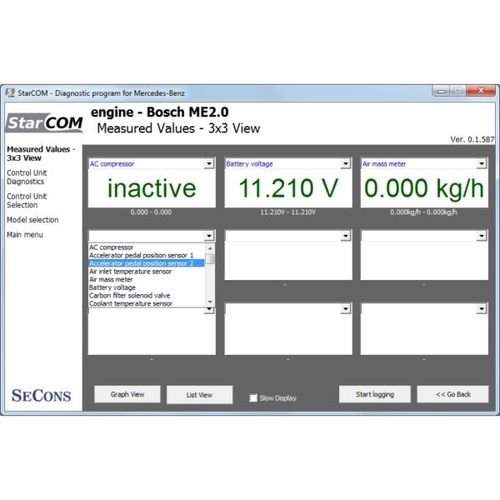500x500 pixels.
Task: Pick Air inlet temperature sensor entry
Action: tap(146, 271)
